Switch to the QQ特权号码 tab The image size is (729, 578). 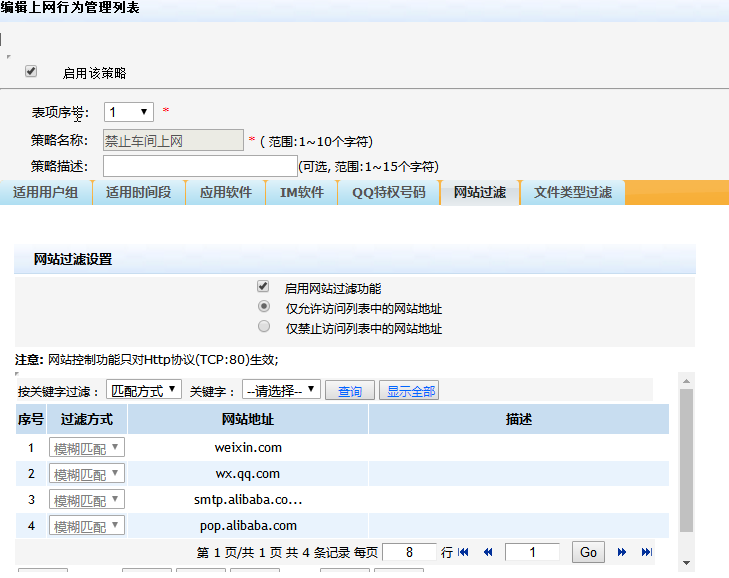click(389, 193)
